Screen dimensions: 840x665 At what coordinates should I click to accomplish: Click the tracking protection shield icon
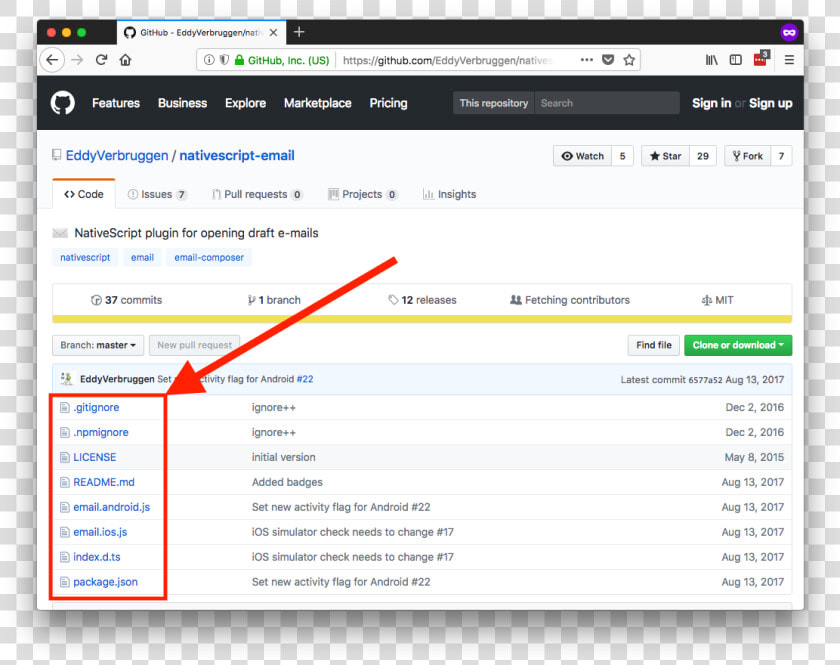(224, 60)
